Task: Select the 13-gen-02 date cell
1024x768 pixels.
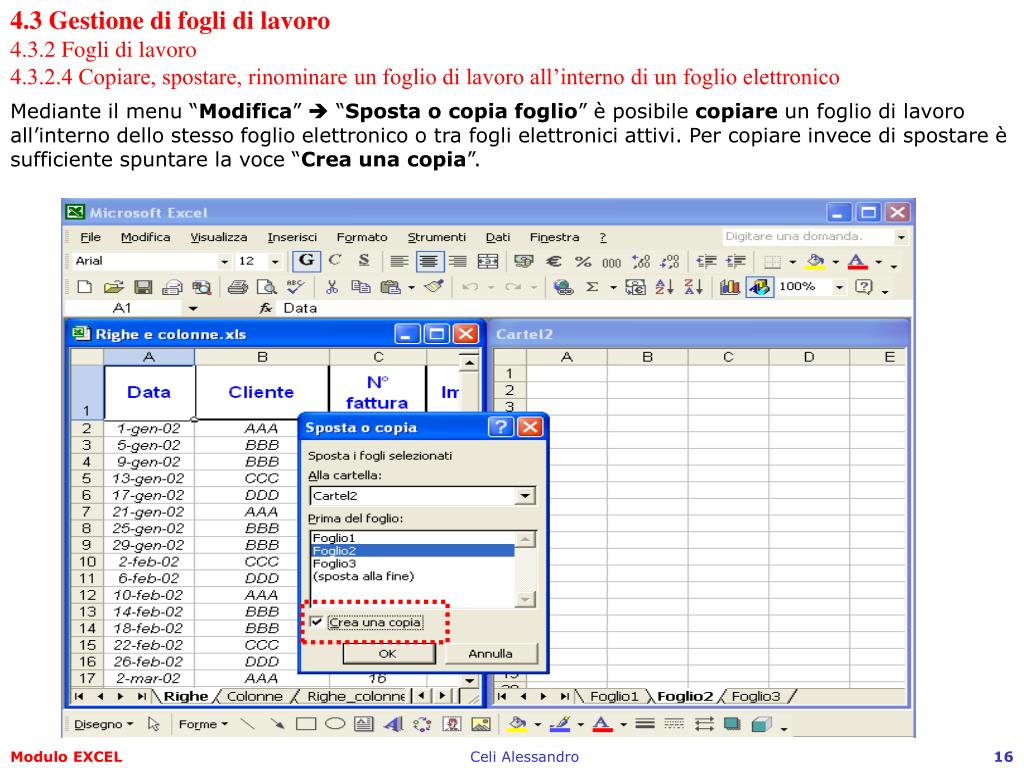Action: pos(149,479)
